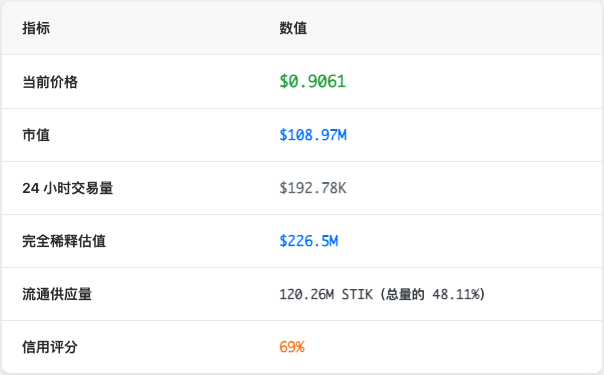Click the valuation value $226.5M
Viewport: 604px width, 375px height.
click(309, 241)
